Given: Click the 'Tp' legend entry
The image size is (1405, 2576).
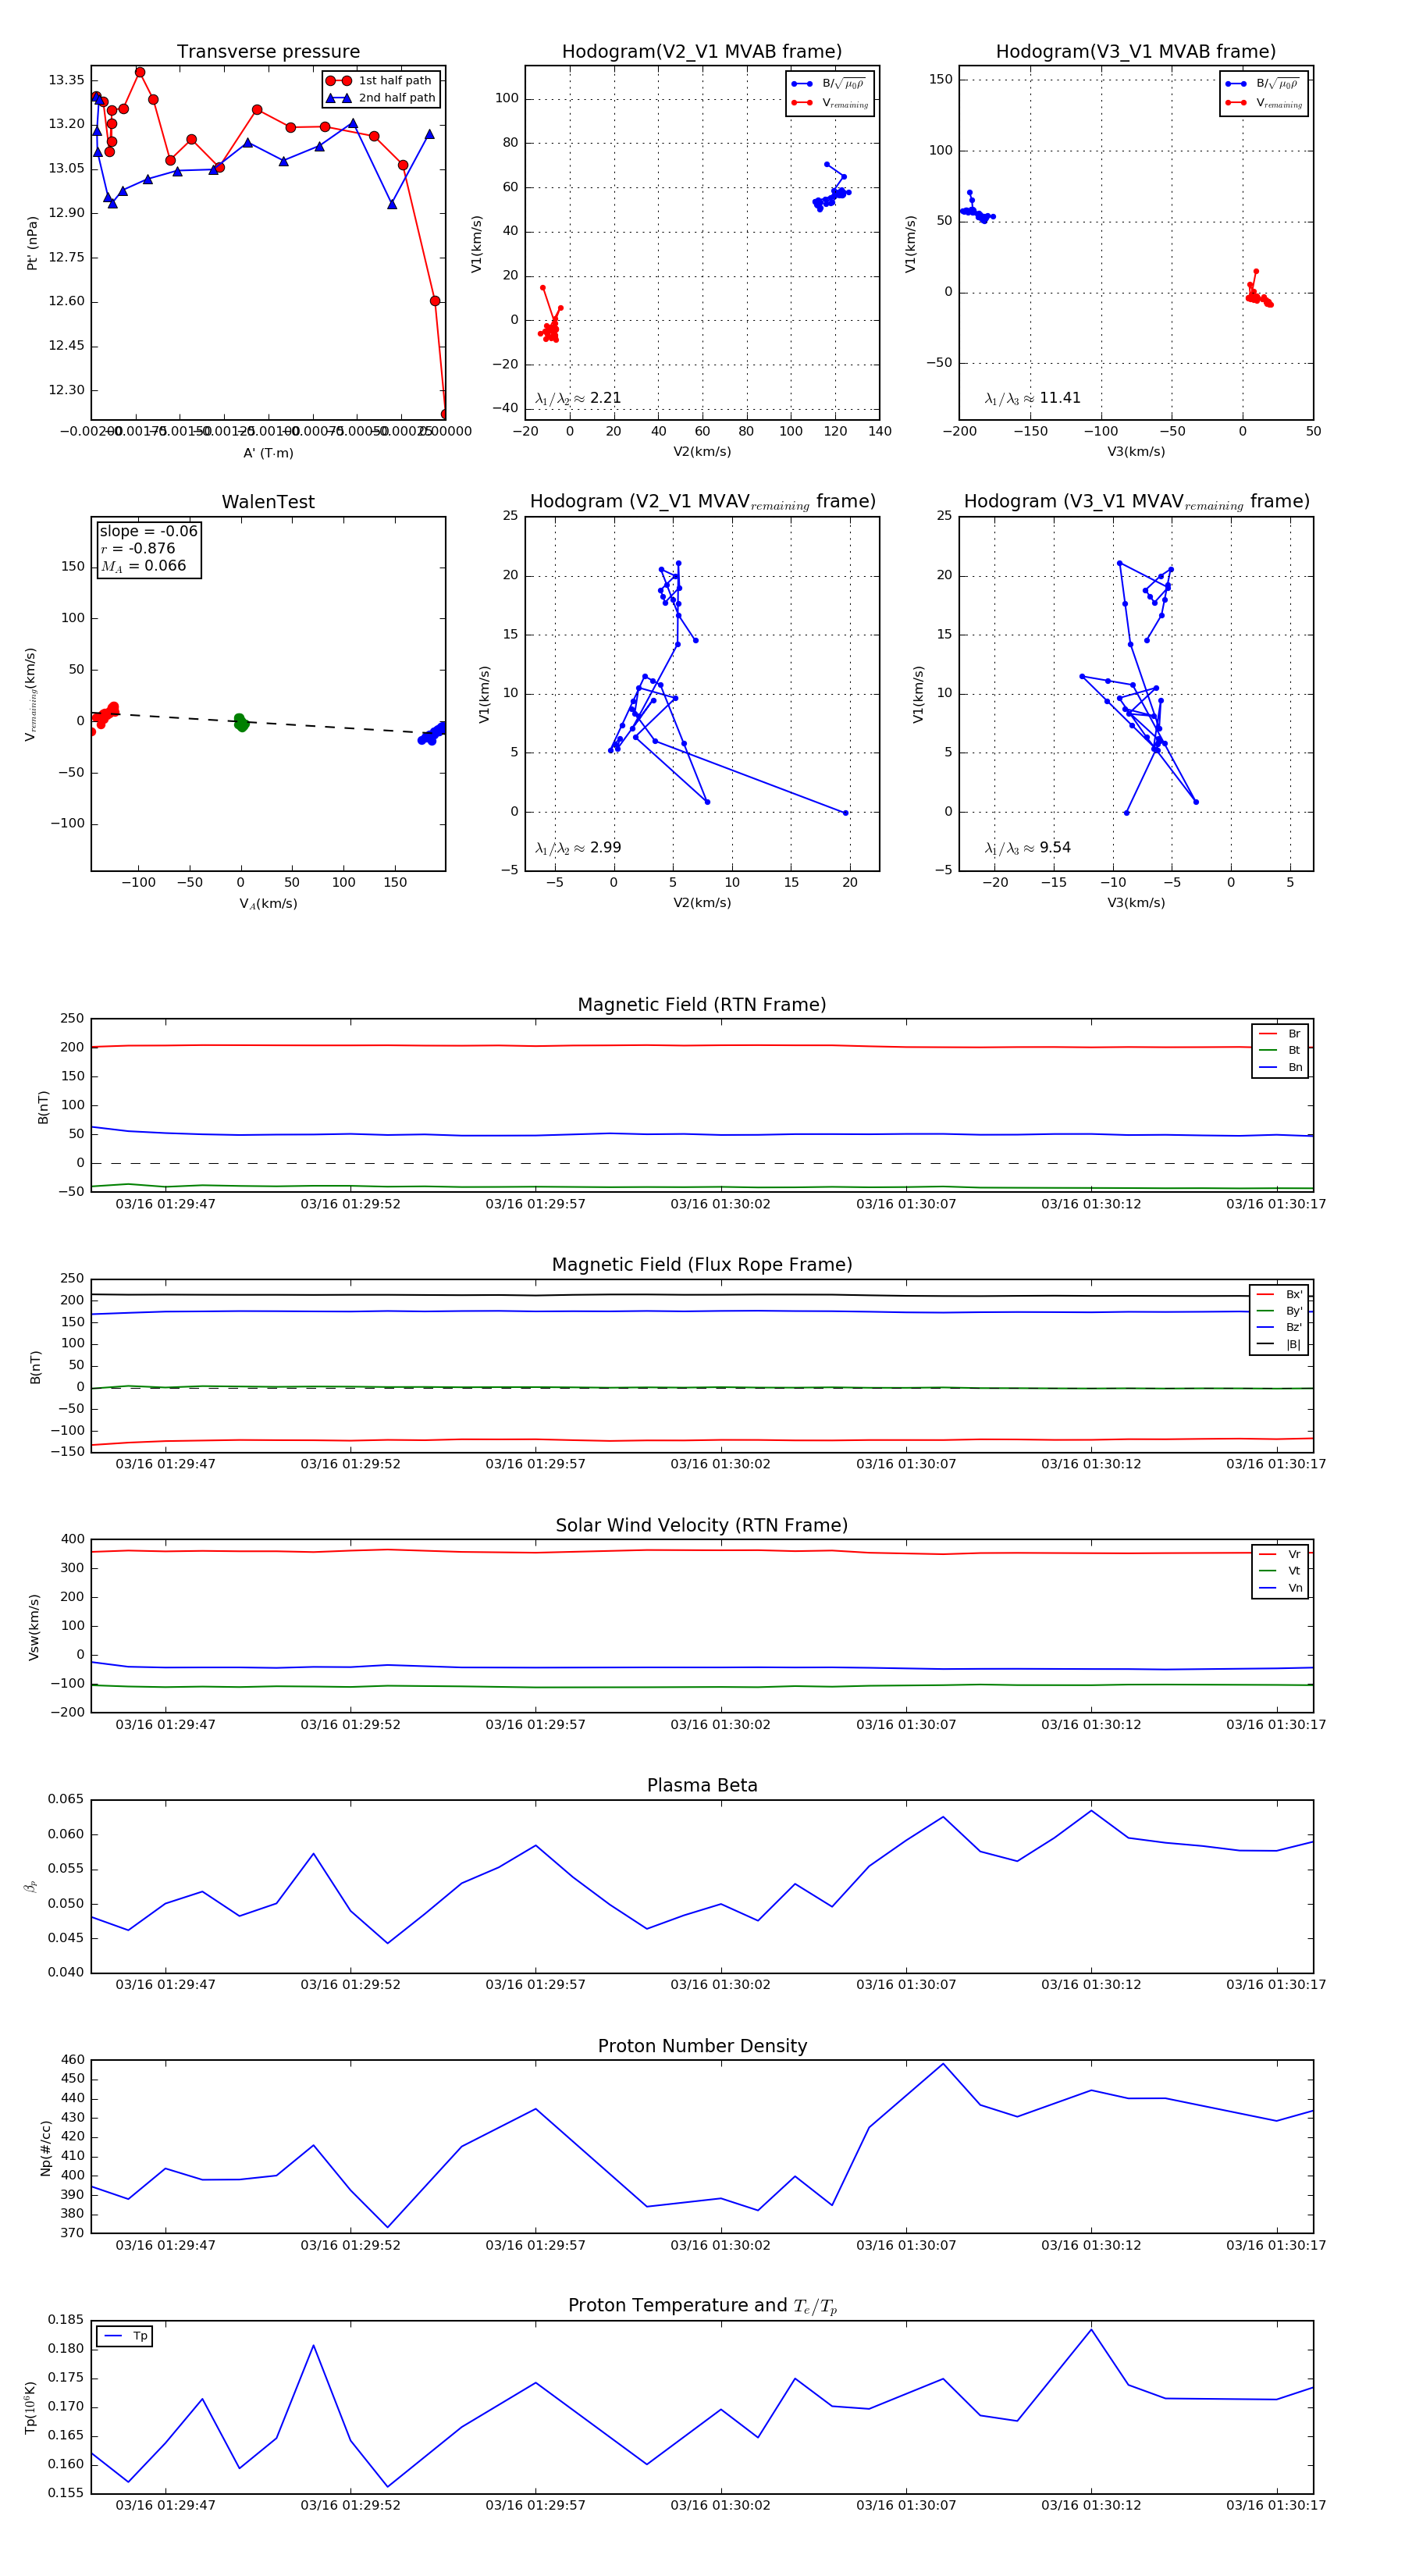Looking at the screenshot, I should [x=125, y=2337].
